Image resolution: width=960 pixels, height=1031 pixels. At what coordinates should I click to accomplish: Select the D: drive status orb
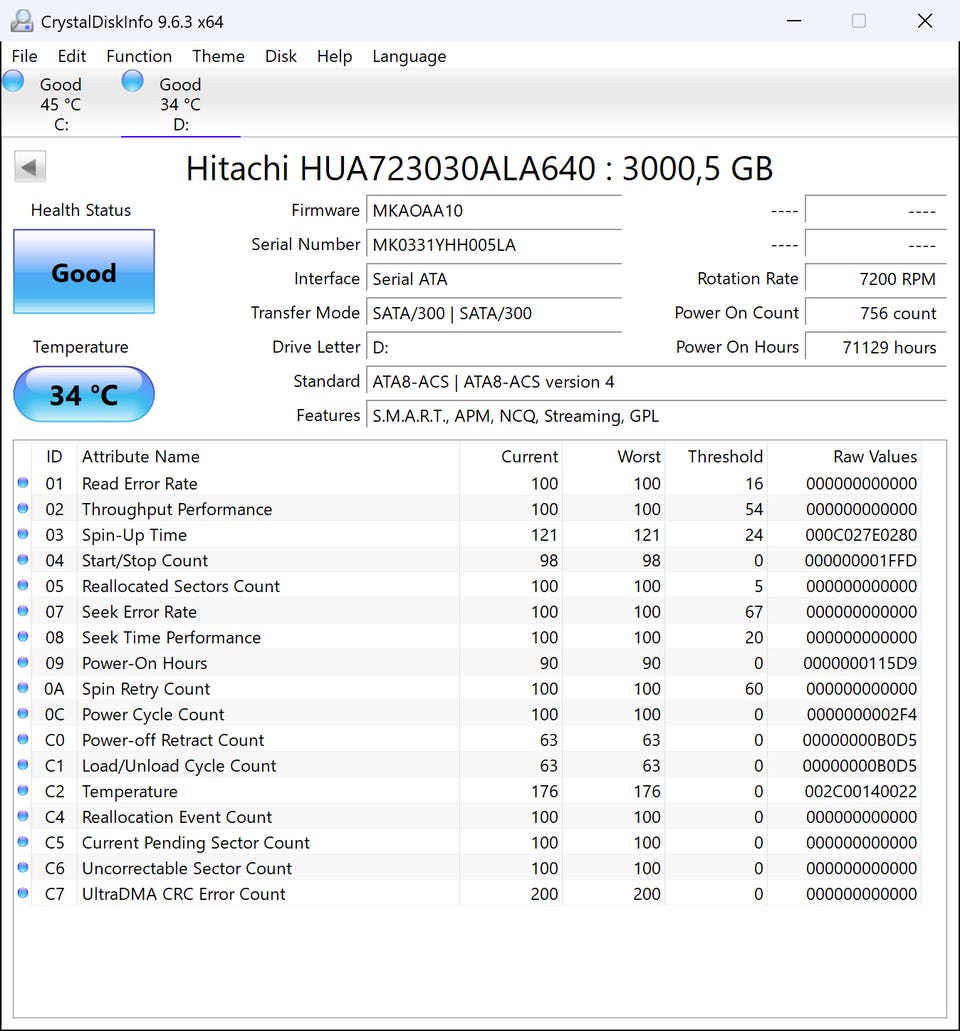(x=132, y=82)
